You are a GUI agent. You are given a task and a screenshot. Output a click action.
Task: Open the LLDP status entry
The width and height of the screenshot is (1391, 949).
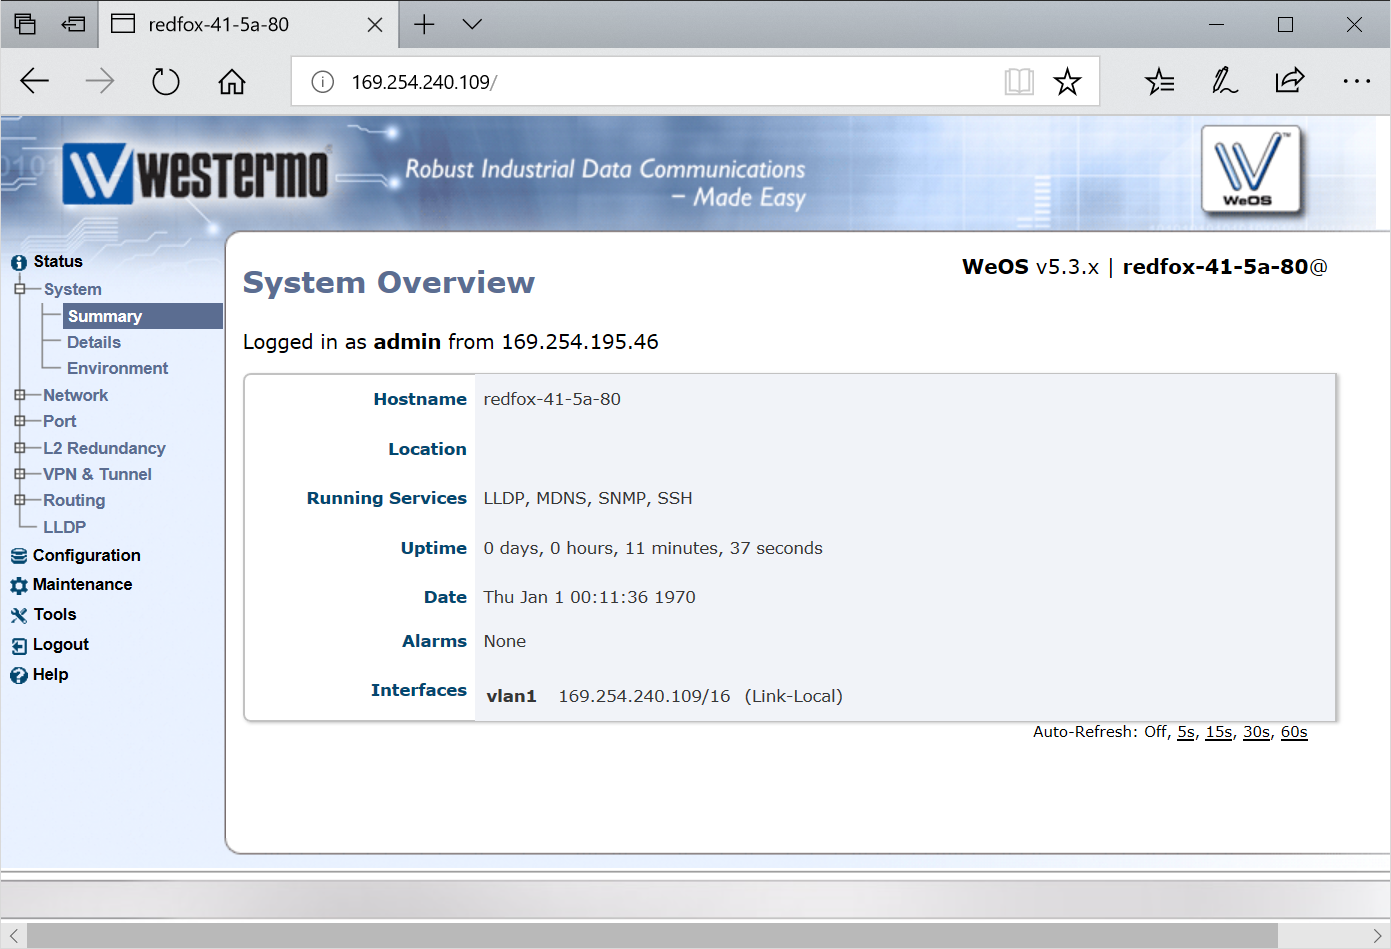tap(65, 527)
